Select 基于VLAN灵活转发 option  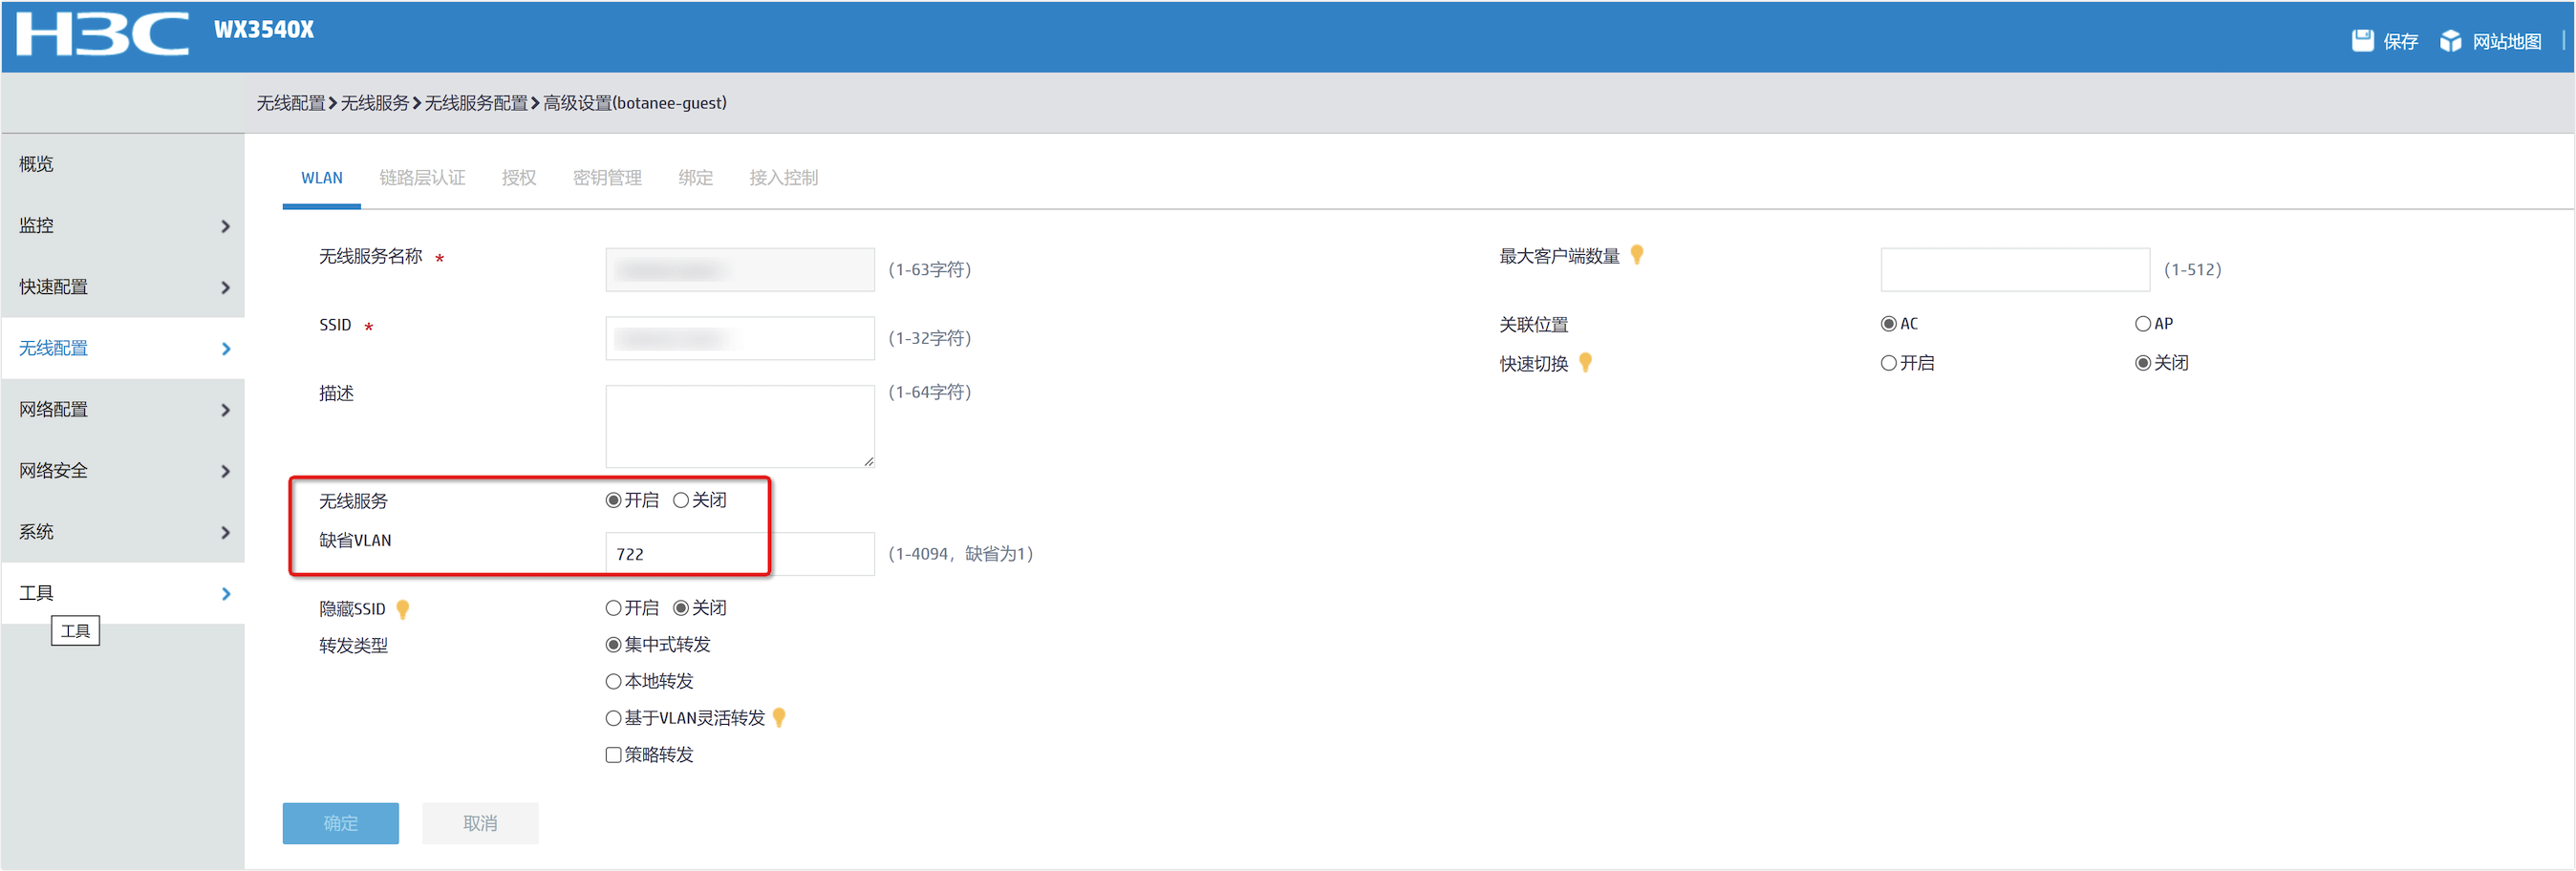pyautogui.click(x=613, y=718)
